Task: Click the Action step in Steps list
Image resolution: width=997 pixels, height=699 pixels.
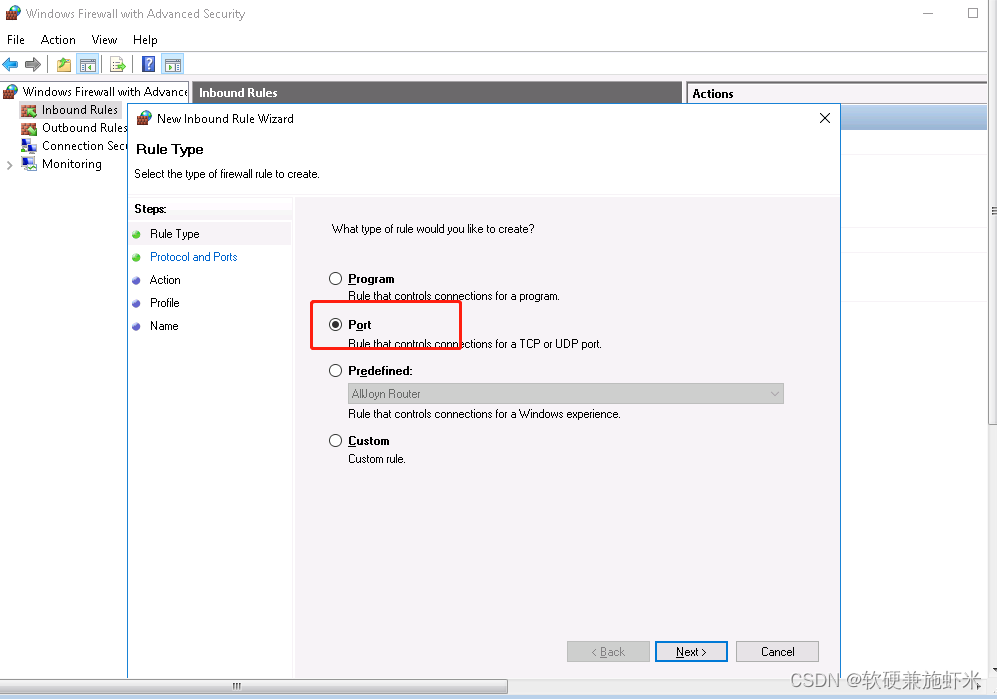Action: click(165, 280)
